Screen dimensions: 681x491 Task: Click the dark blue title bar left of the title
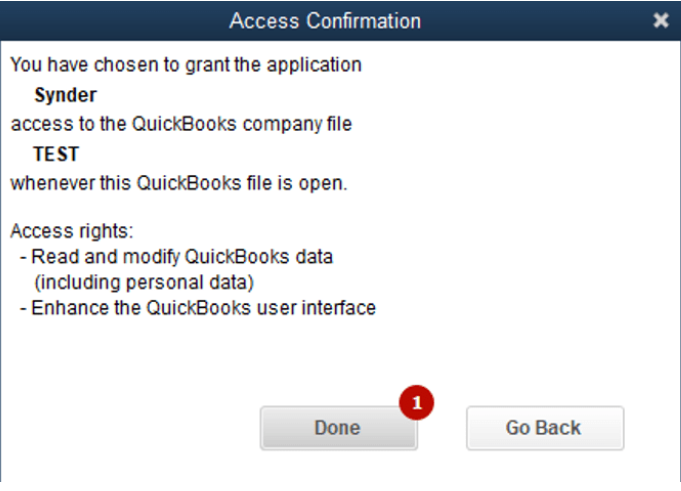(x=113, y=21)
